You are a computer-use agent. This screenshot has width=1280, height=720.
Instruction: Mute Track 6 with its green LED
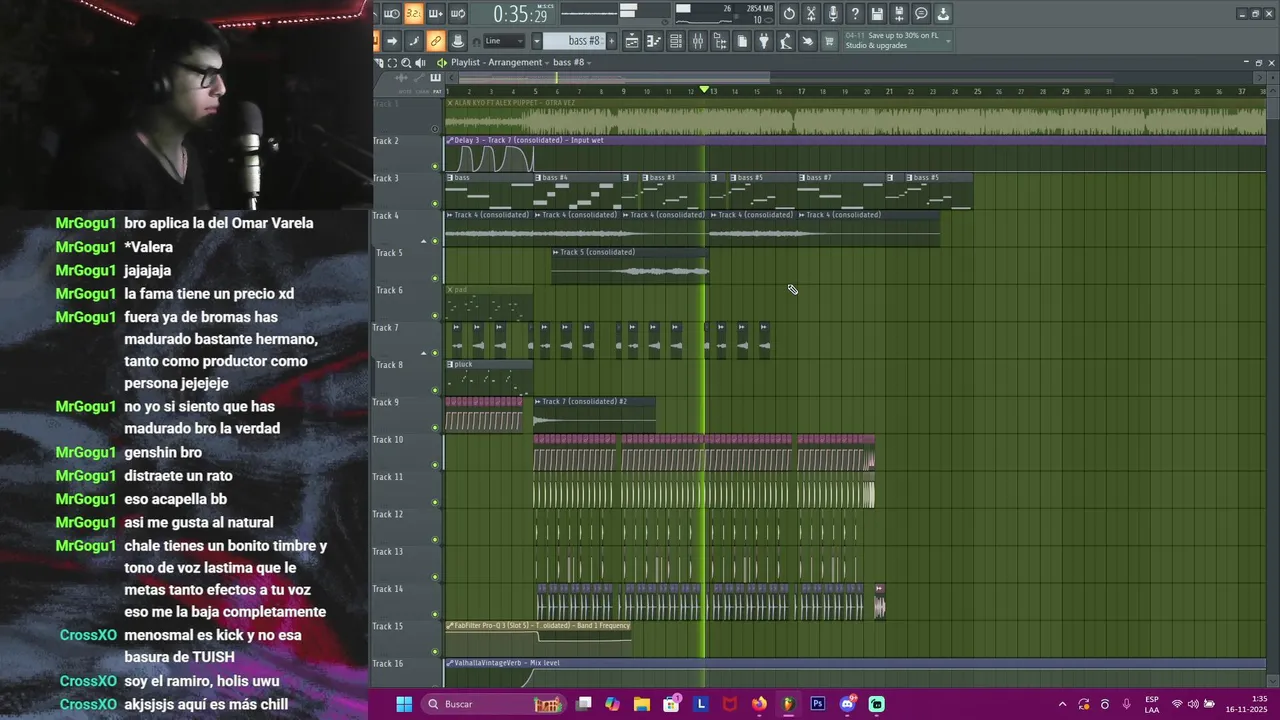(434, 315)
